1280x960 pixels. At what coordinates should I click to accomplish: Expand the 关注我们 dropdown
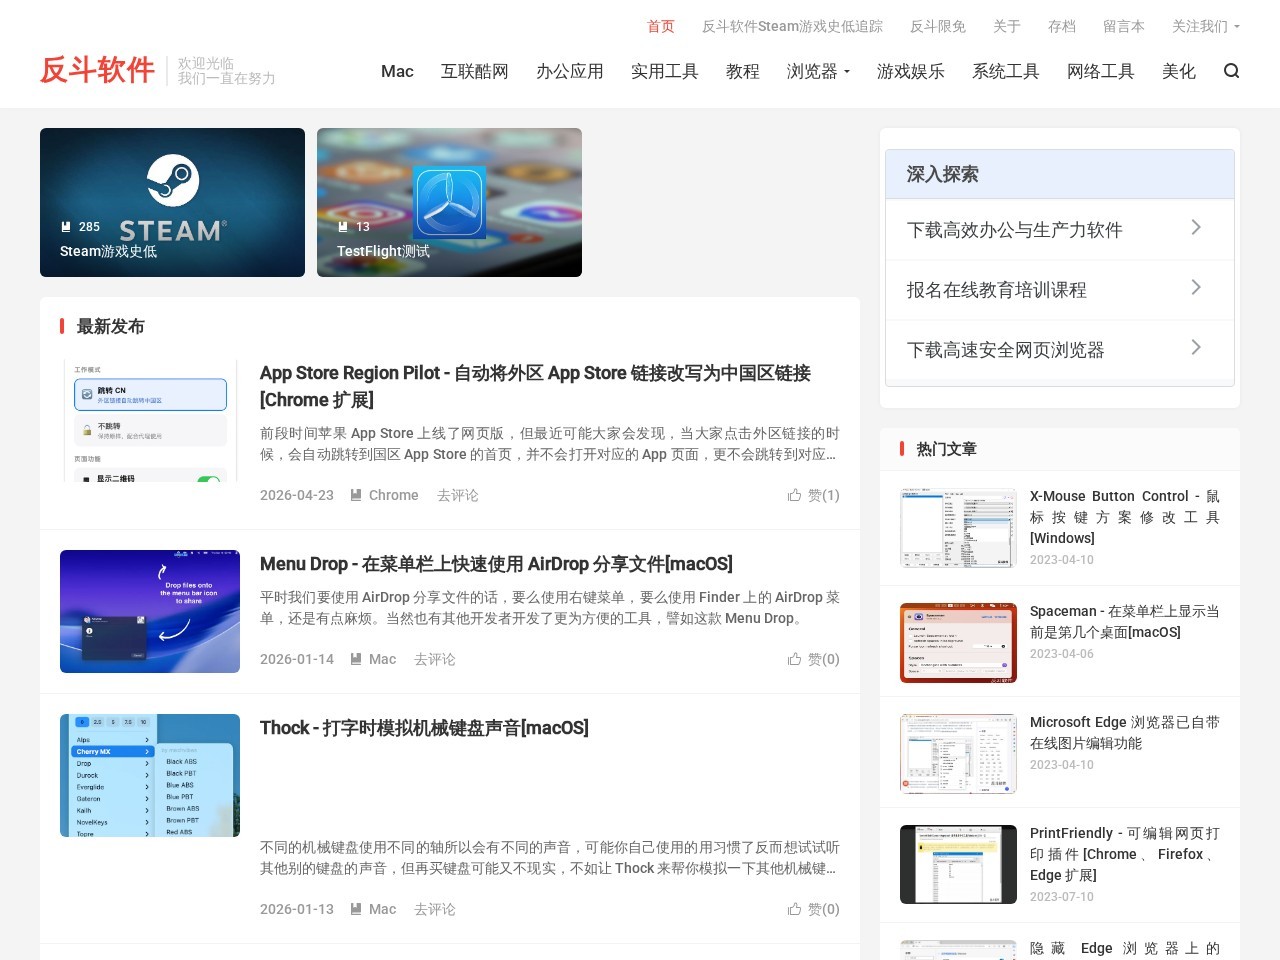[x=1205, y=26]
